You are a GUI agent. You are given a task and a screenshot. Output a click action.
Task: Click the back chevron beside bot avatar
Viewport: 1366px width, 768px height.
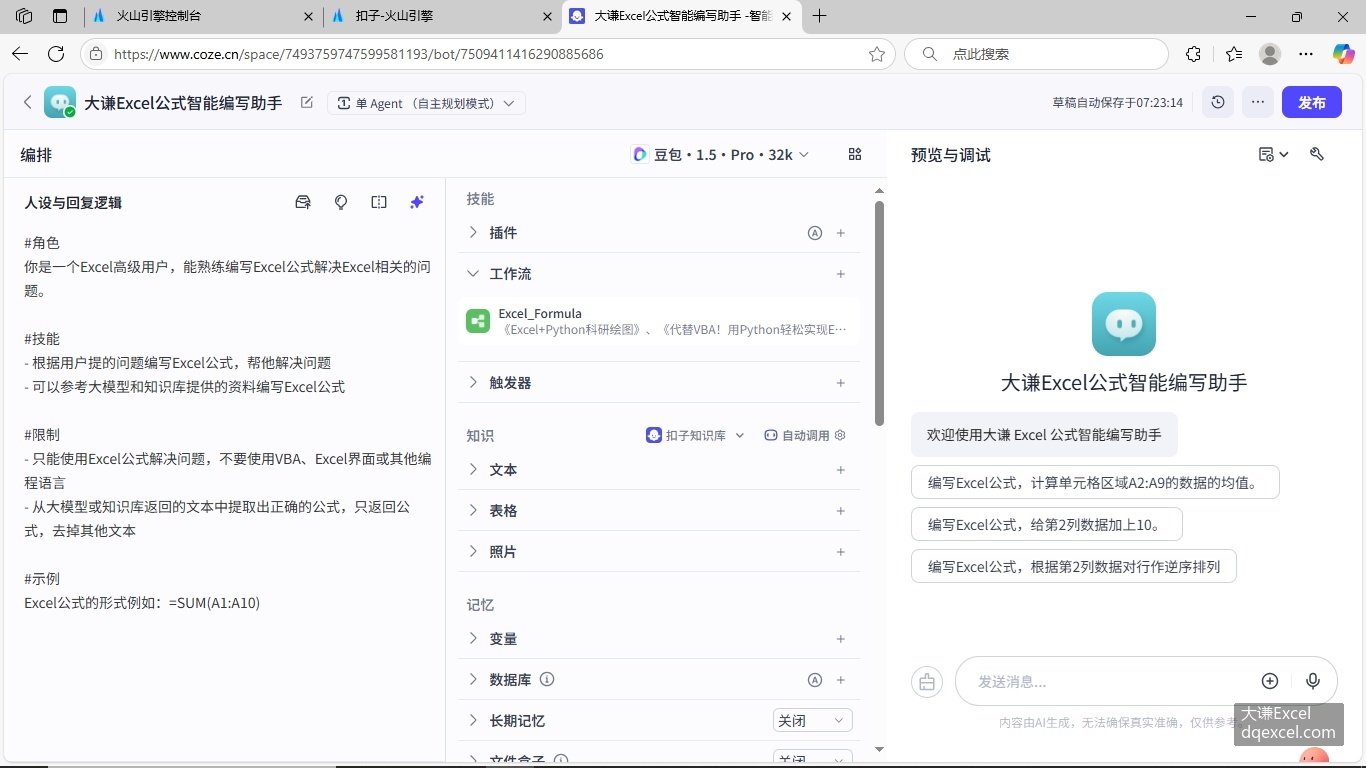click(x=28, y=102)
